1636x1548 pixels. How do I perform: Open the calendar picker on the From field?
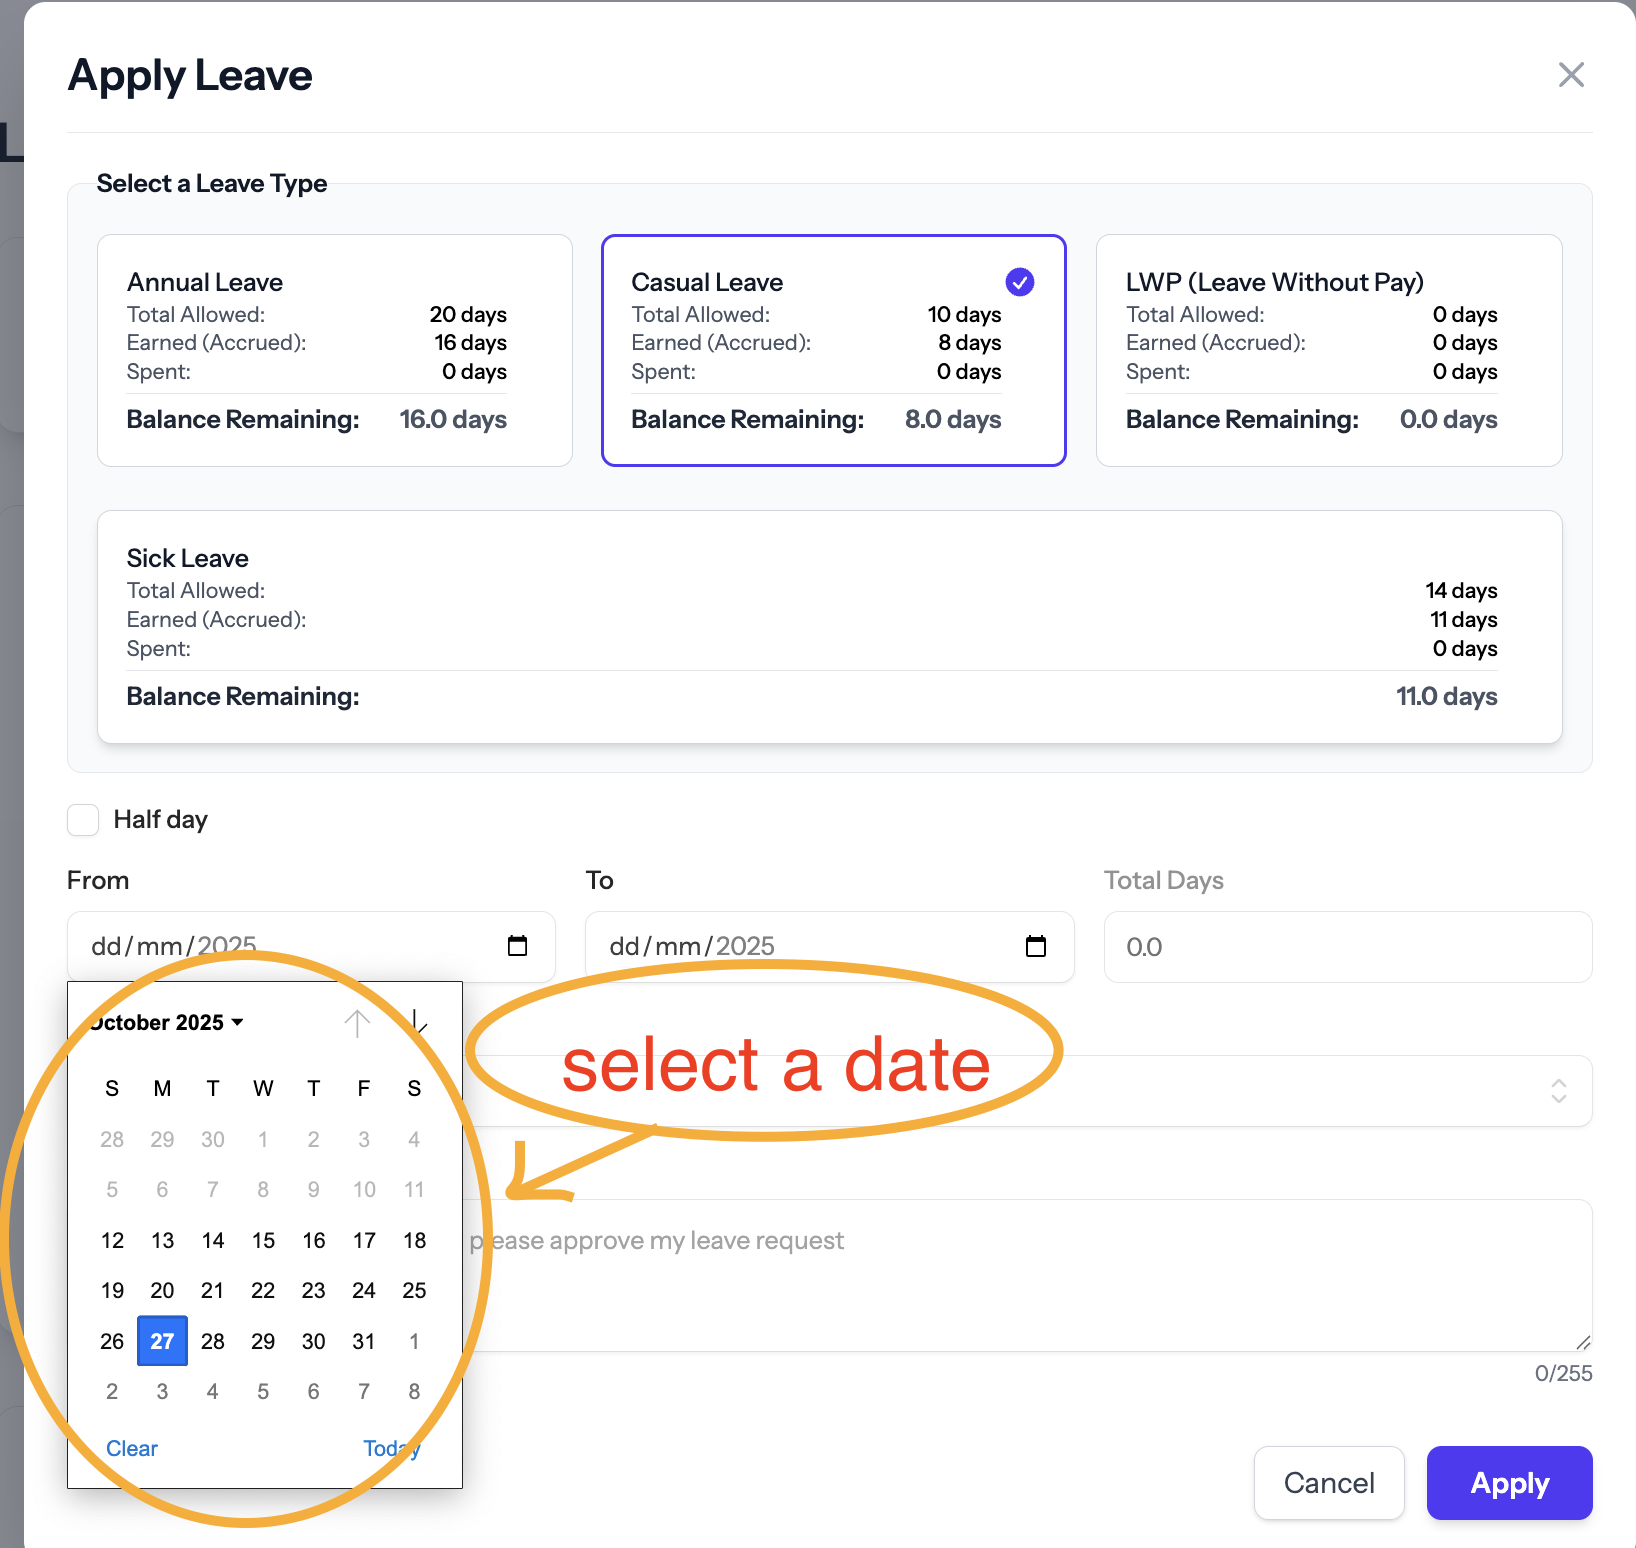click(x=518, y=946)
